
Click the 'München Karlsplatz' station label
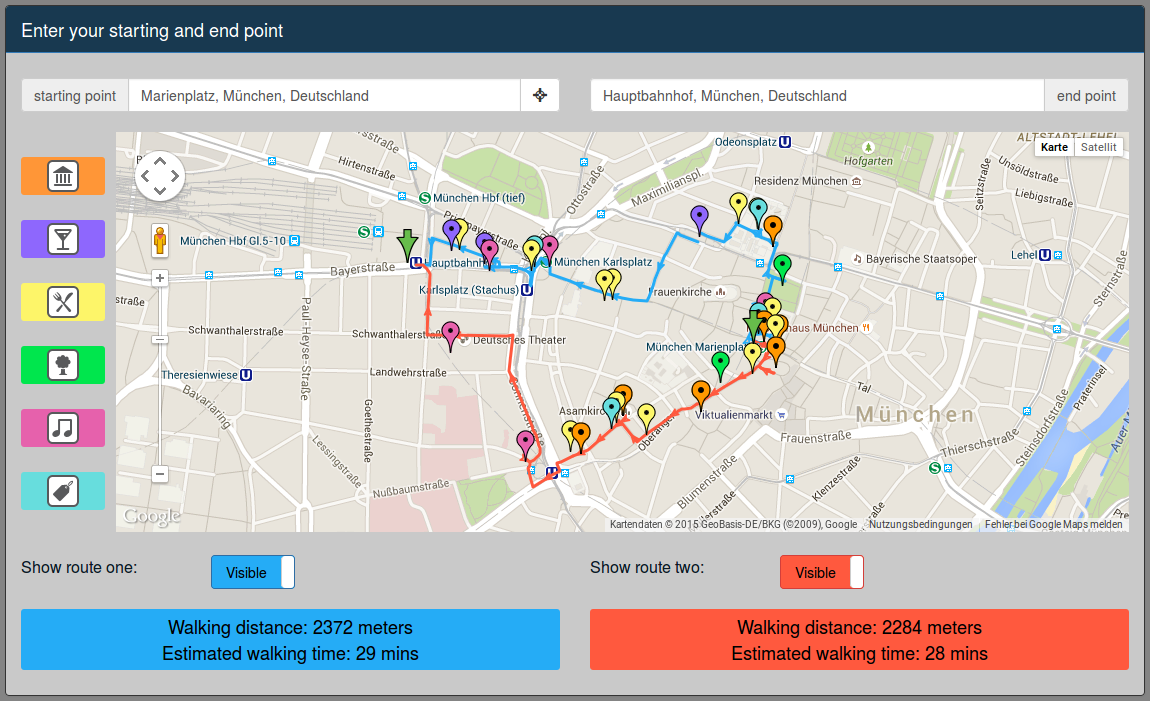603,262
